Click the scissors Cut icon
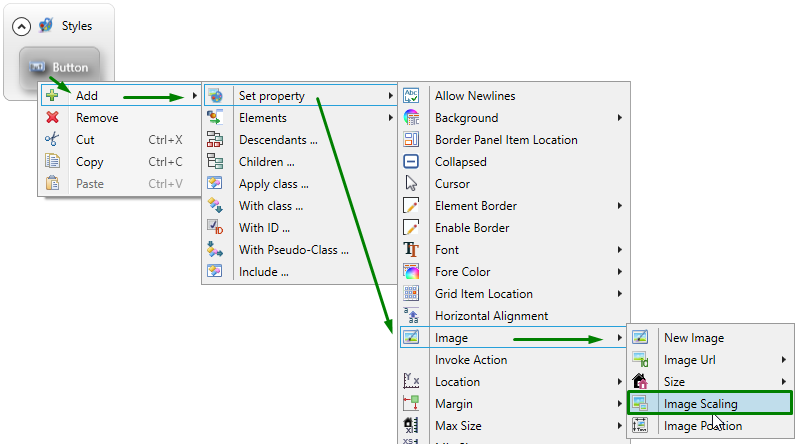 tap(52, 140)
